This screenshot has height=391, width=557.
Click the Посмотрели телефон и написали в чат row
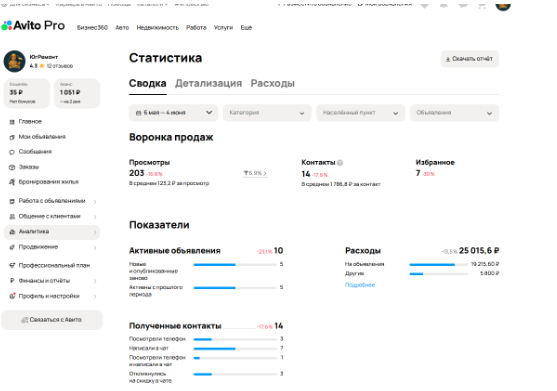206,361
